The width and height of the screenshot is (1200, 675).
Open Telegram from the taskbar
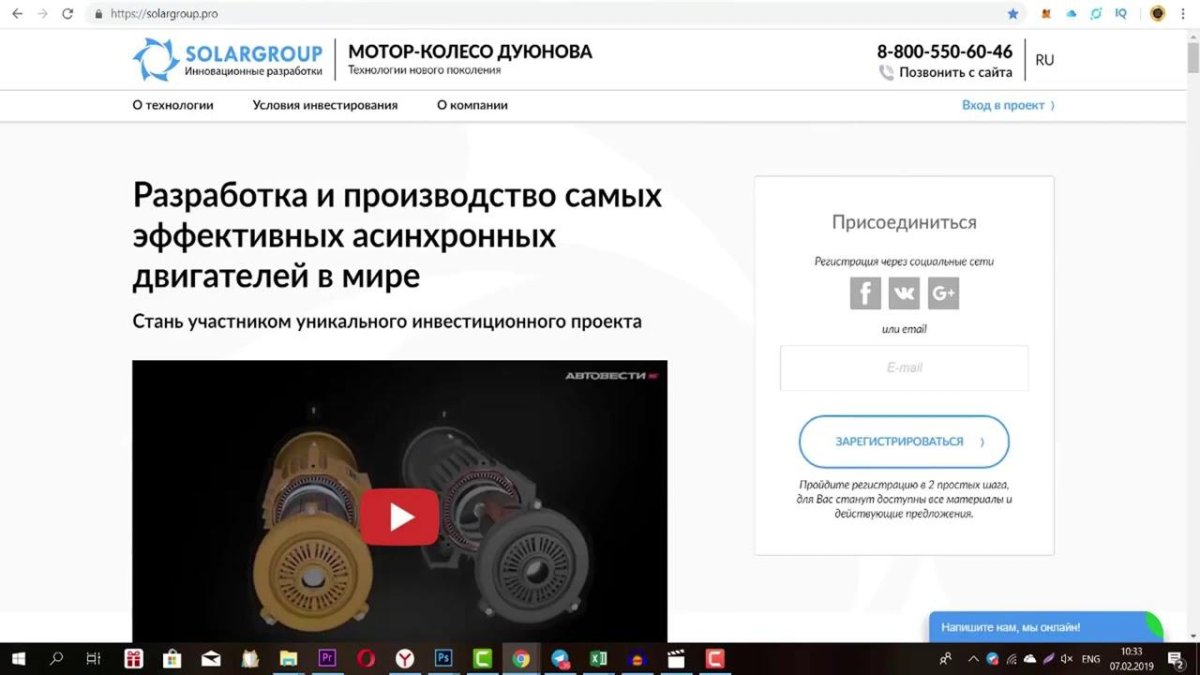click(x=560, y=659)
